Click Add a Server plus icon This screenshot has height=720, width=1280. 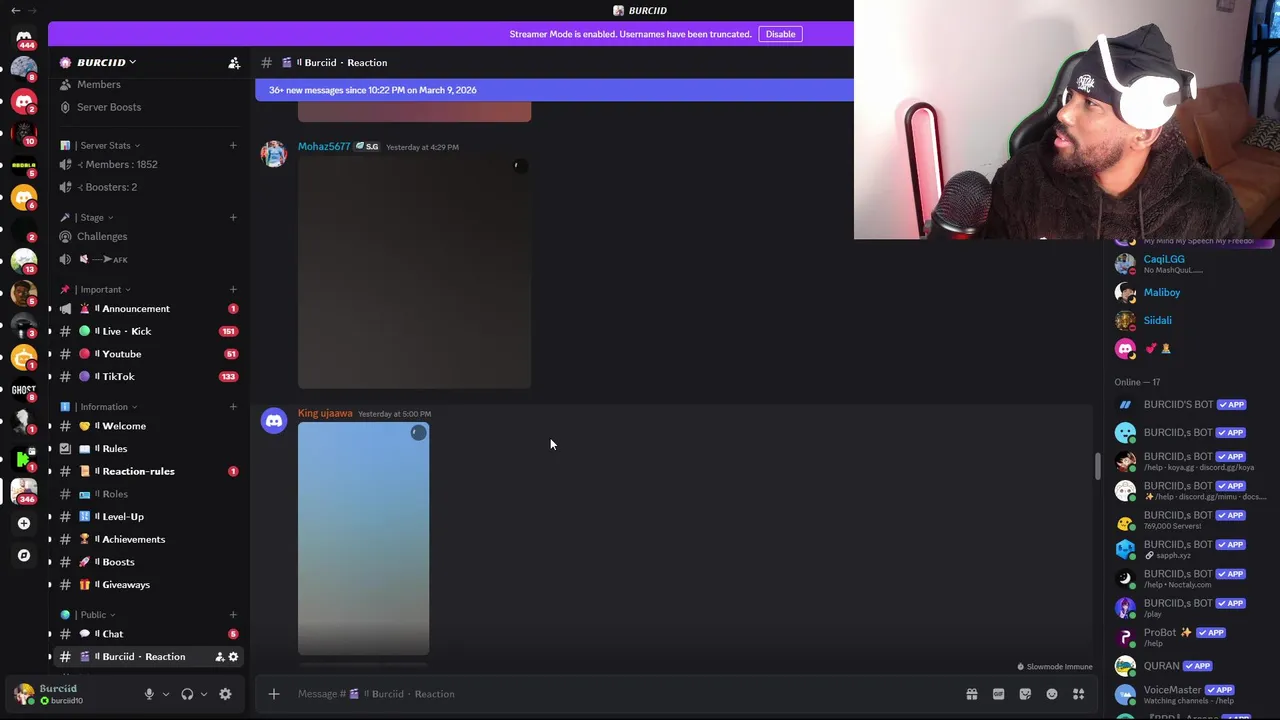pyautogui.click(x=24, y=523)
